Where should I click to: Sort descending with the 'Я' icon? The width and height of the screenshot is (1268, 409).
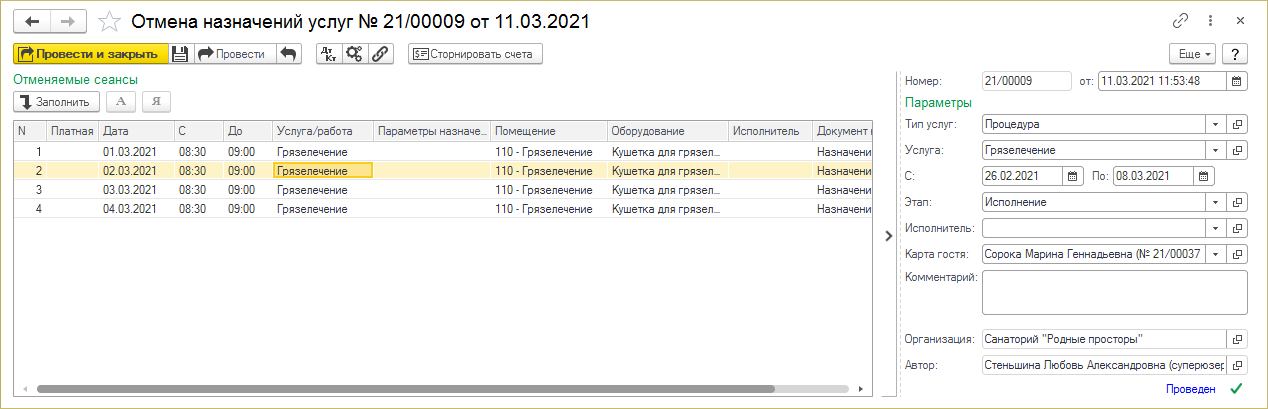pos(156,101)
